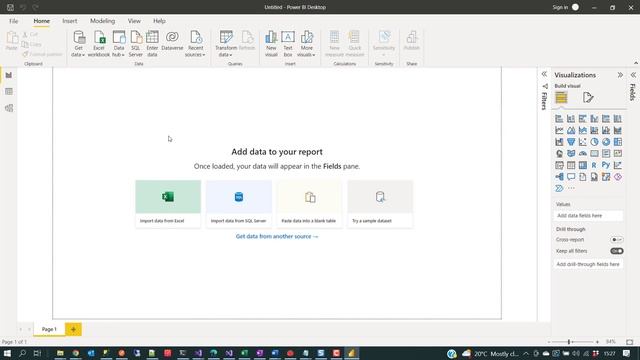Open the More visuals dropdown

(x=306, y=43)
